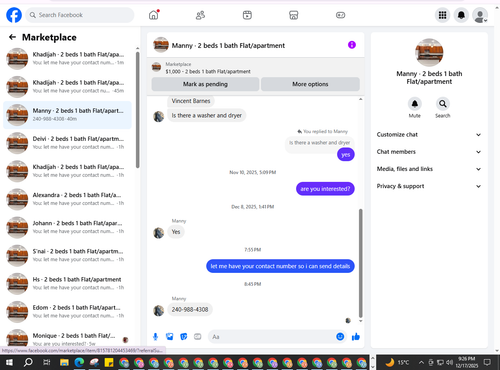This screenshot has height=370, width=500.
Task: Open Deivi conversation in list
Action: (x=67, y=143)
